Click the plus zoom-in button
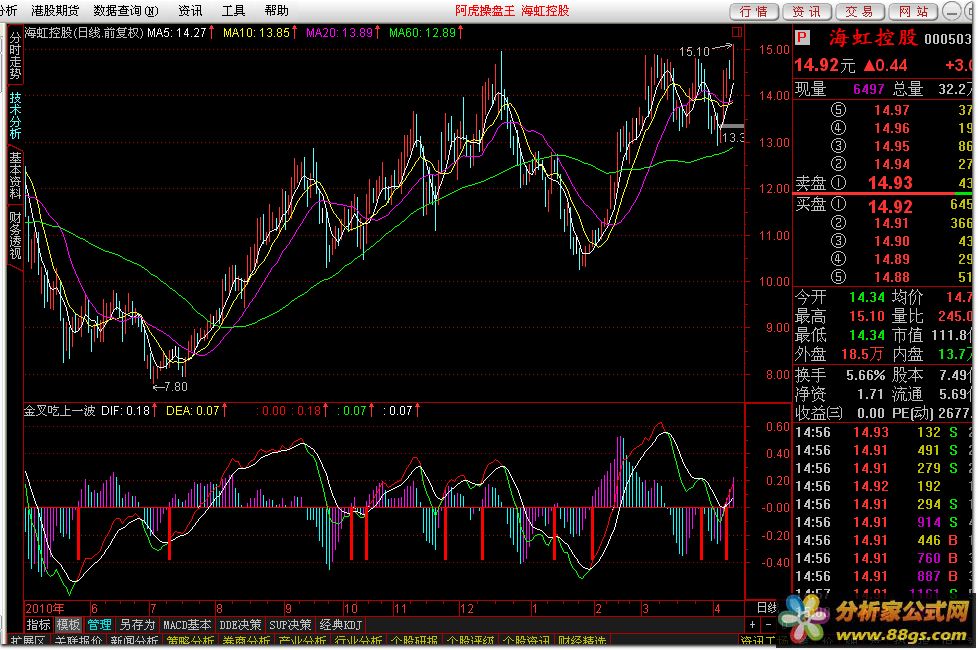Screen dimensions: 978x650 pyautogui.click(x=753, y=624)
